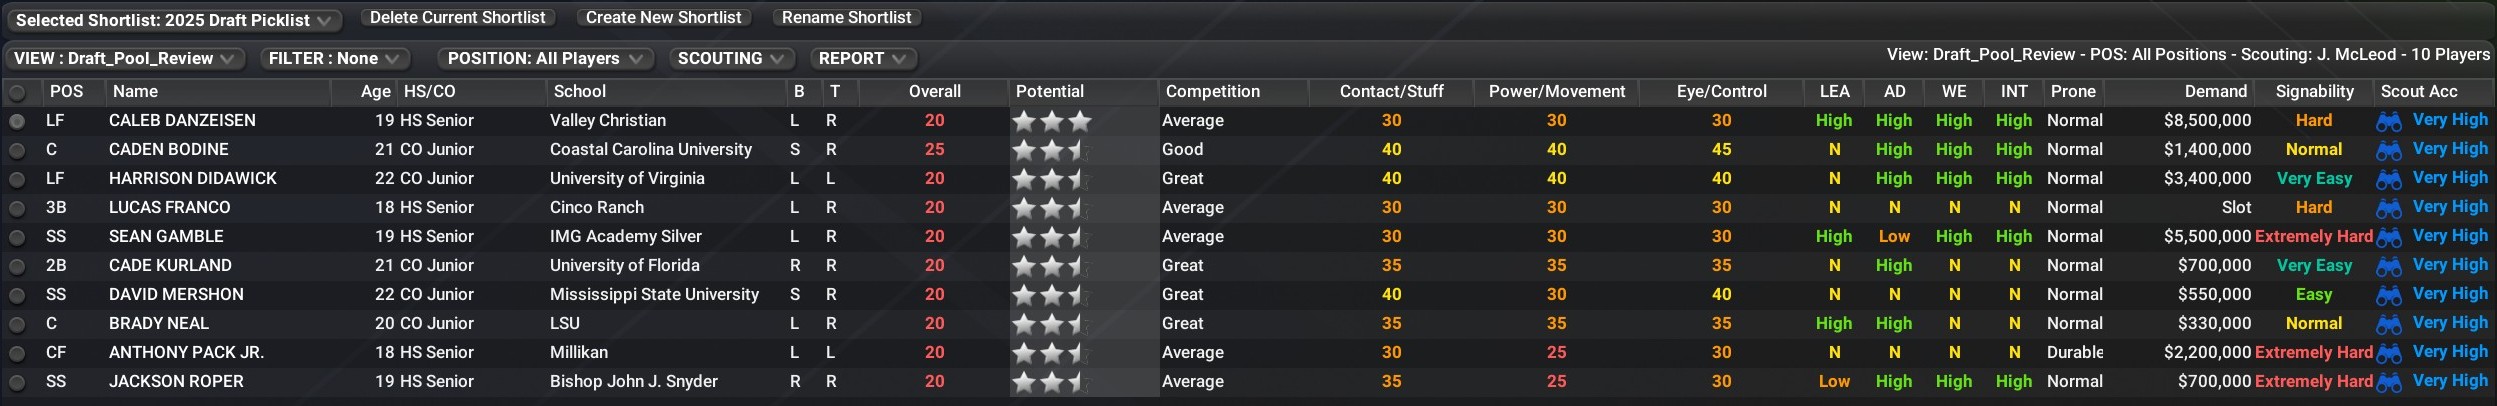Toggle the select-all circle in header
Image resolution: width=2497 pixels, height=406 pixels.
click(x=17, y=92)
